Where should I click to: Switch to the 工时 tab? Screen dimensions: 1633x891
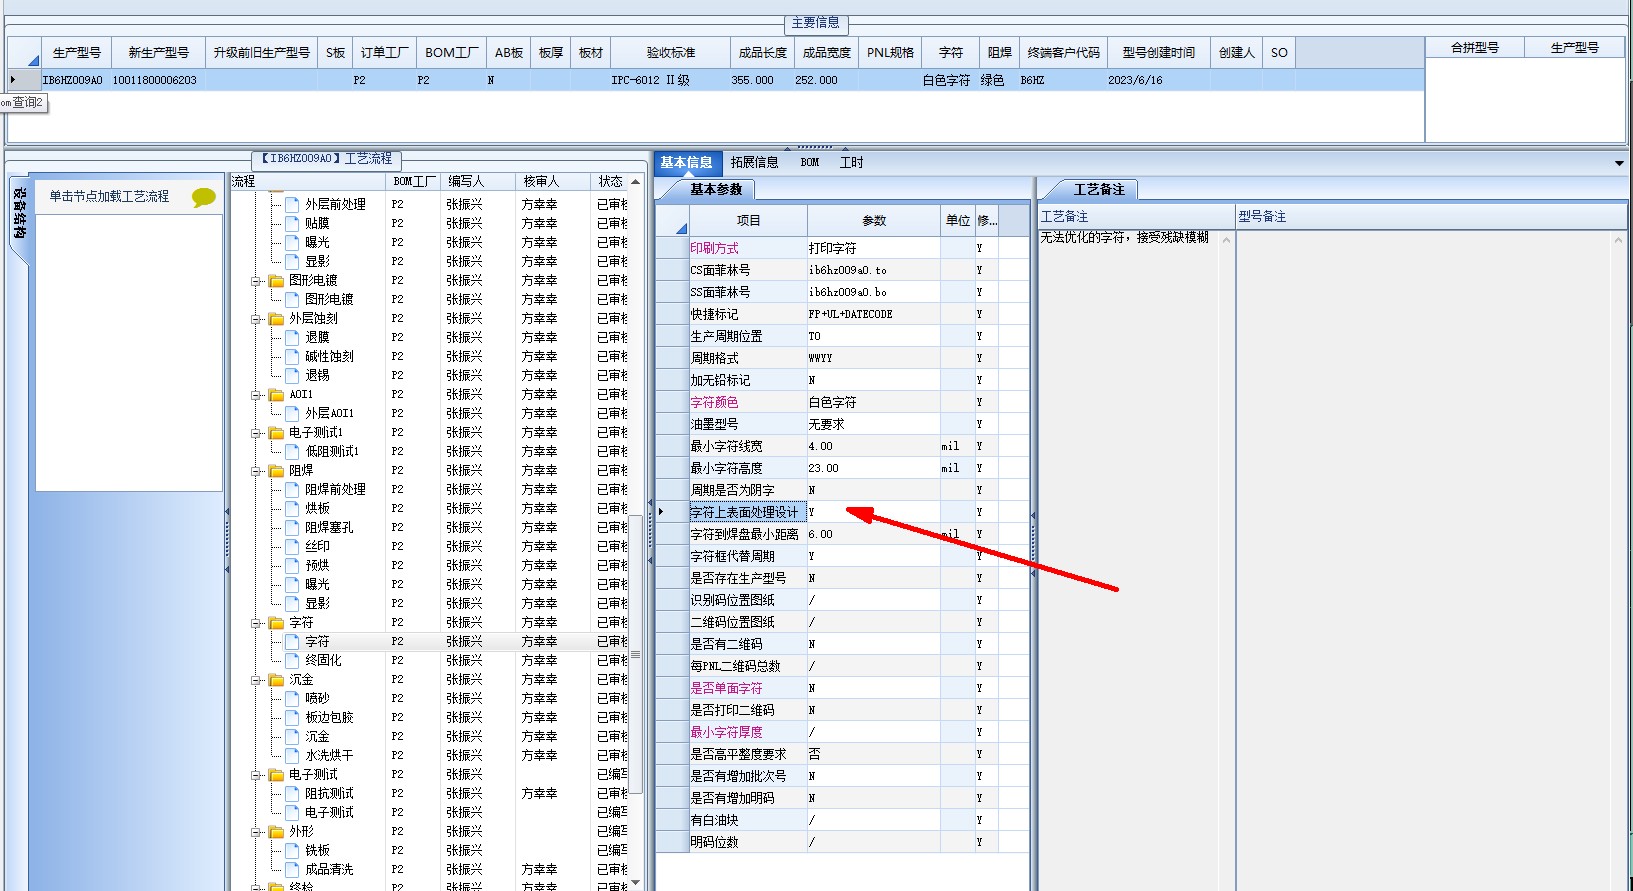pos(852,162)
